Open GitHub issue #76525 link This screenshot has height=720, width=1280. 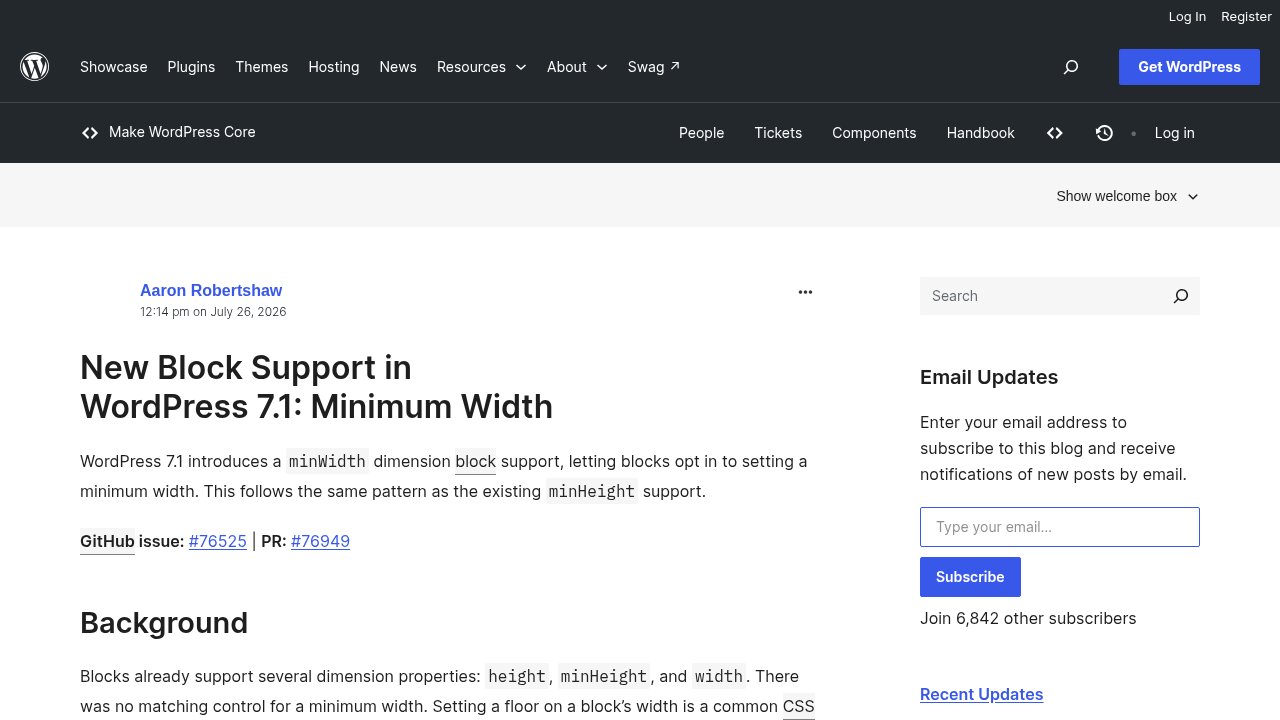pos(218,541)
